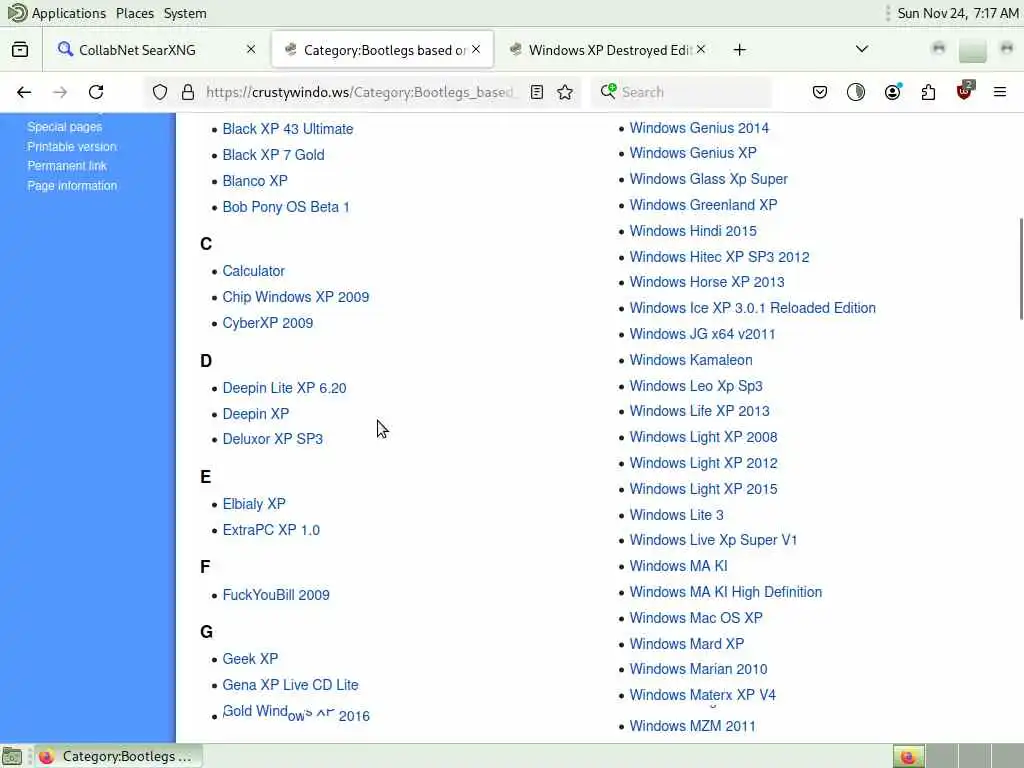Open Windows Glass Xp Super link
Image resolution: width=1024 pixels, height=768 pixels.
click(x=709, y=179)
